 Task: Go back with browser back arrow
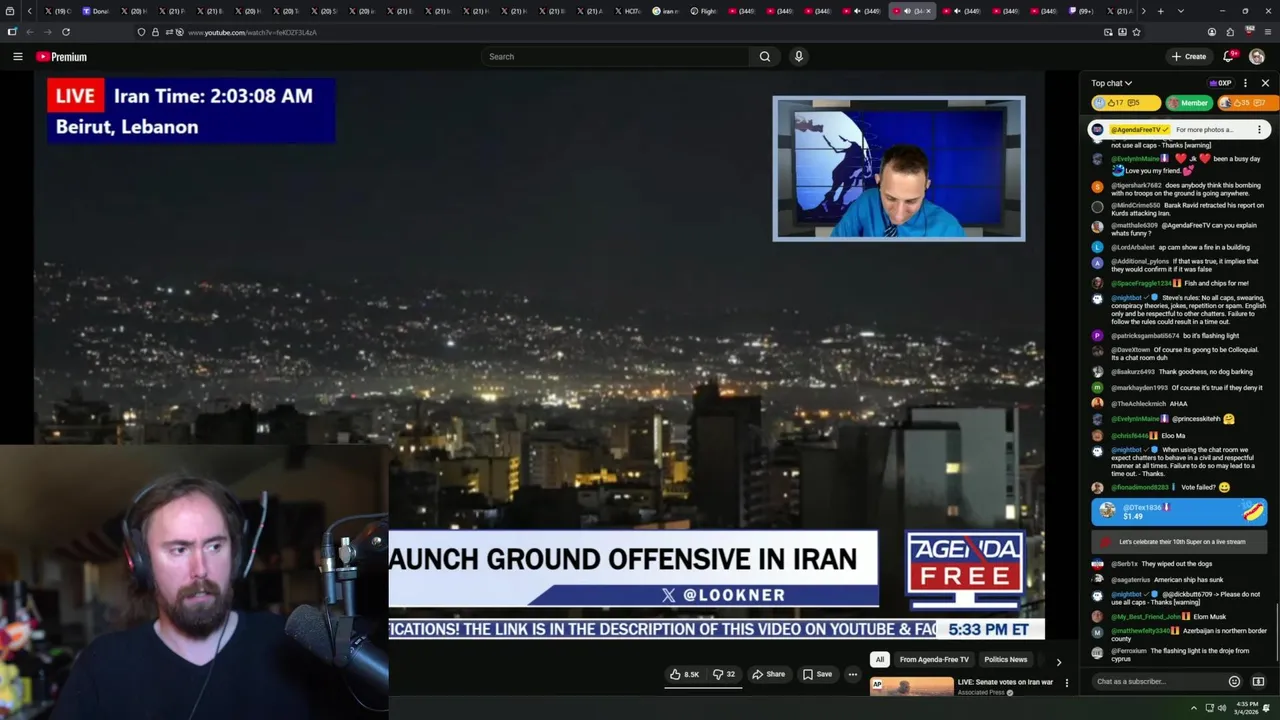[x=30, y=32]
